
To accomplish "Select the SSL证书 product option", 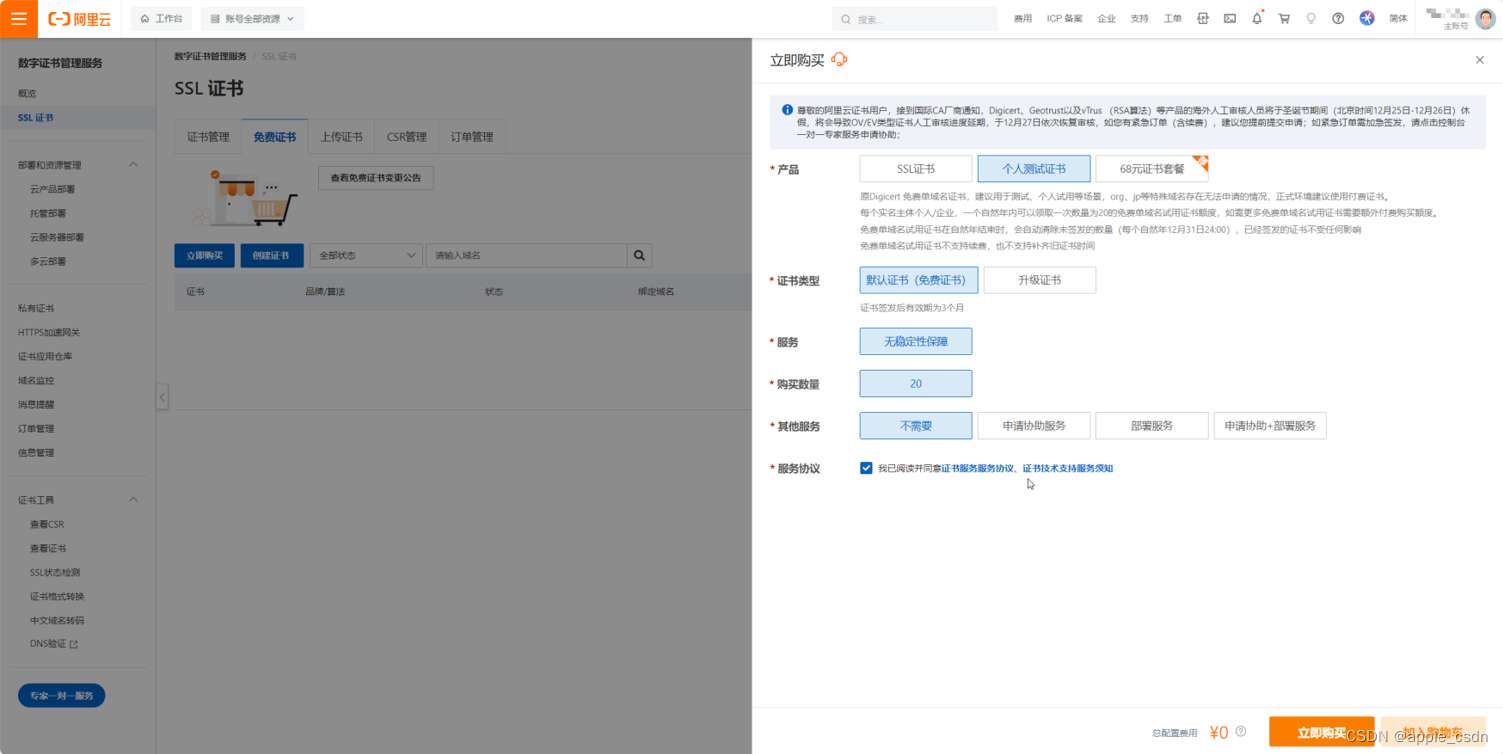I will [916, 169].
